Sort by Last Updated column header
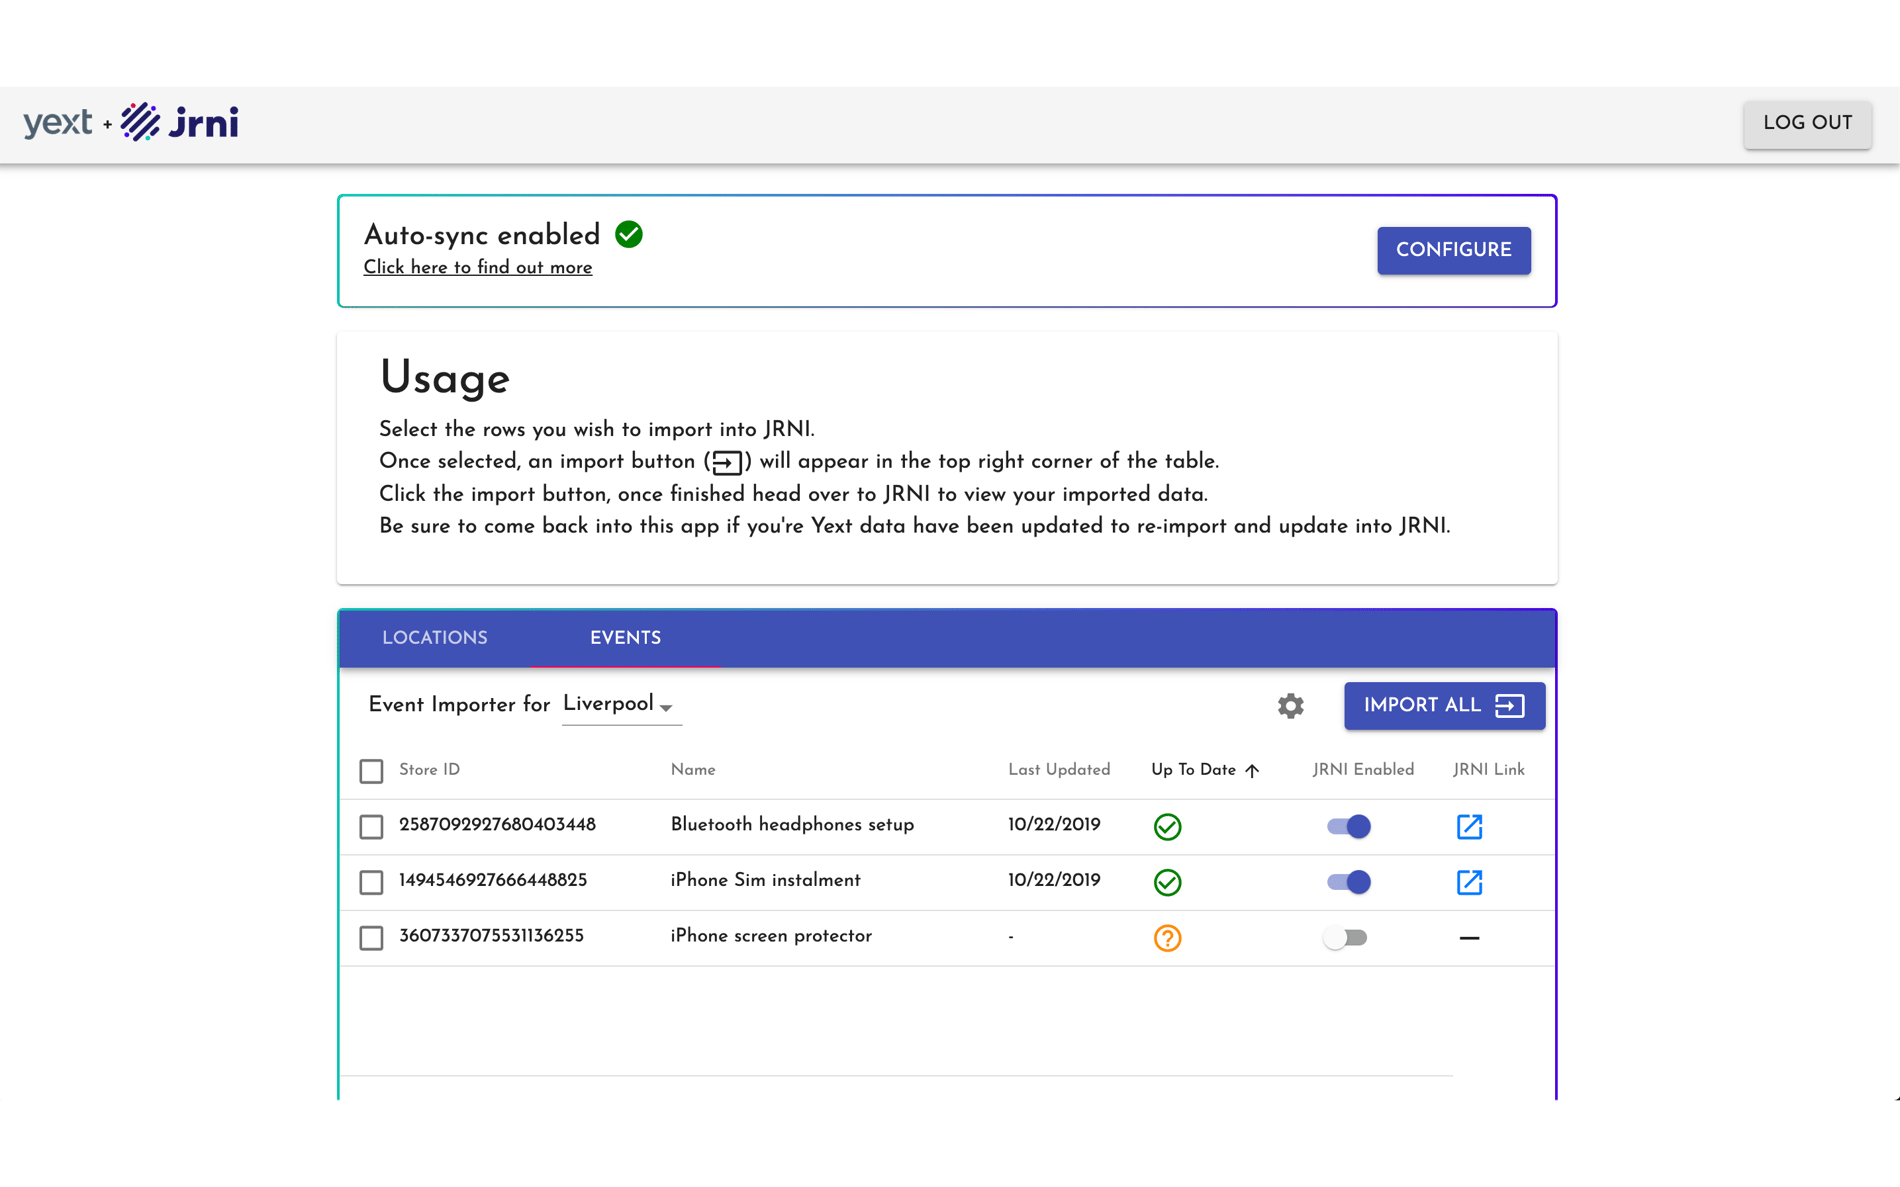 [1059, 770]
